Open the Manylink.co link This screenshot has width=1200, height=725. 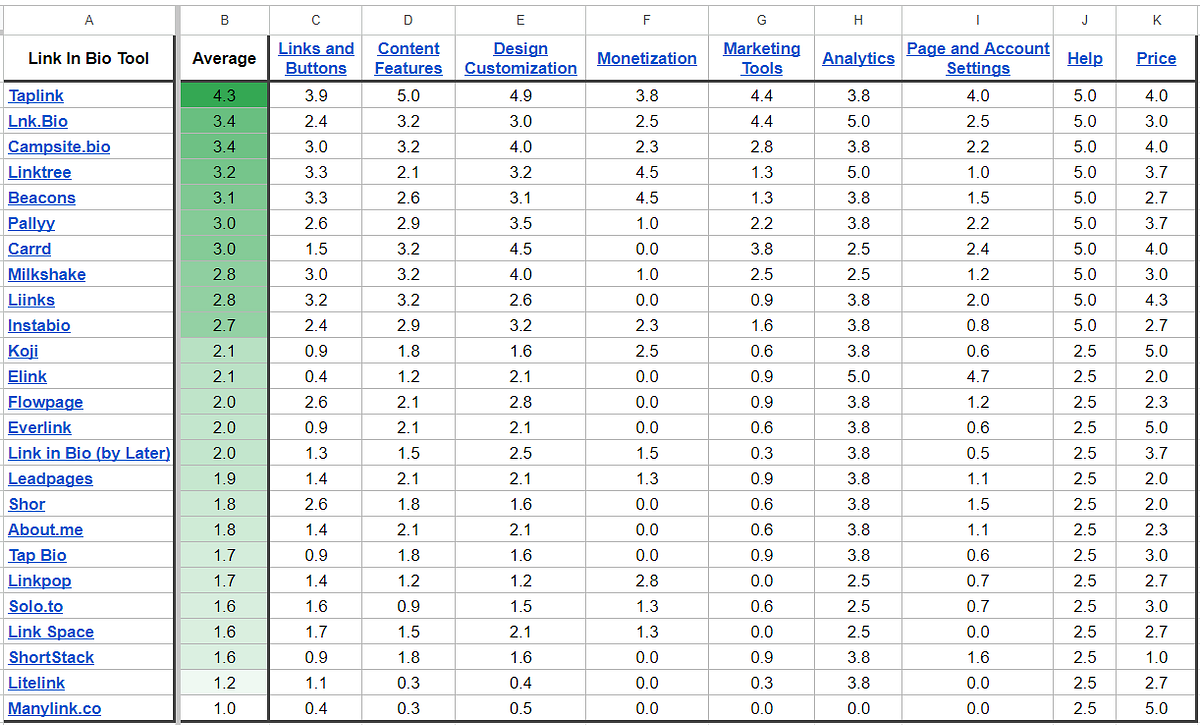point(55,708)
